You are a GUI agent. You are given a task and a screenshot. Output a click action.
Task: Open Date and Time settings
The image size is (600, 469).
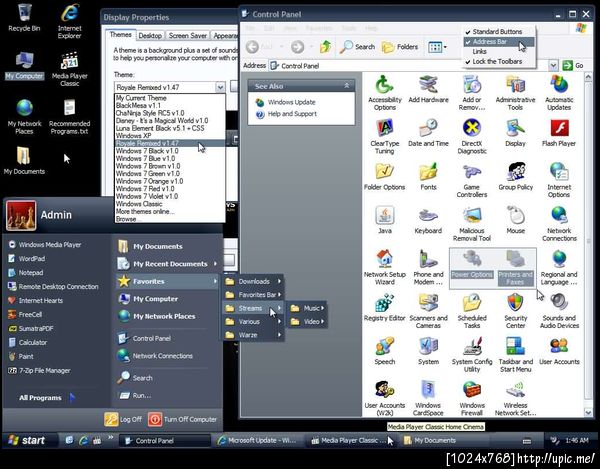428,133
